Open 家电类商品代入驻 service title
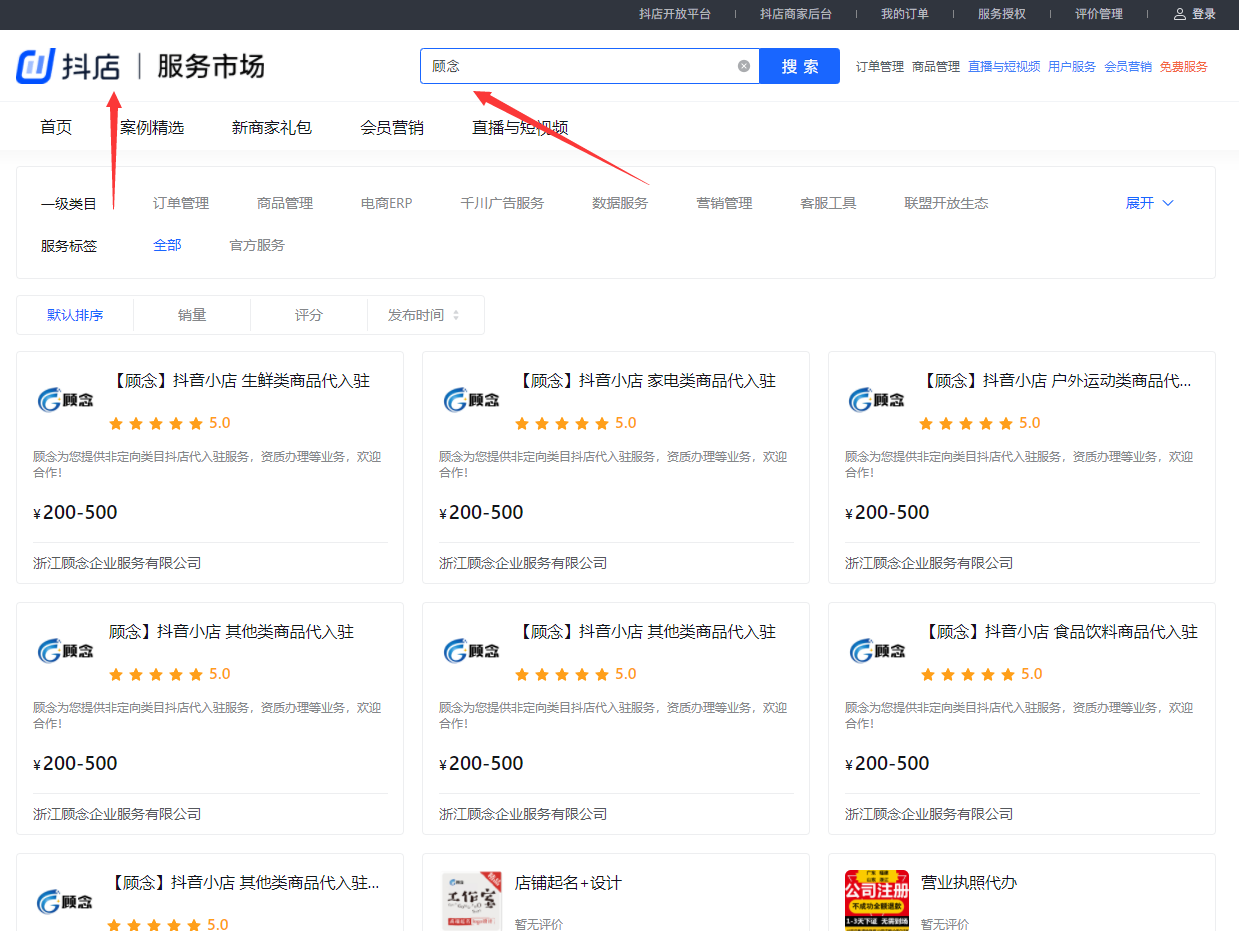The width and height of the screenshot is (1239, 931). 645,381
